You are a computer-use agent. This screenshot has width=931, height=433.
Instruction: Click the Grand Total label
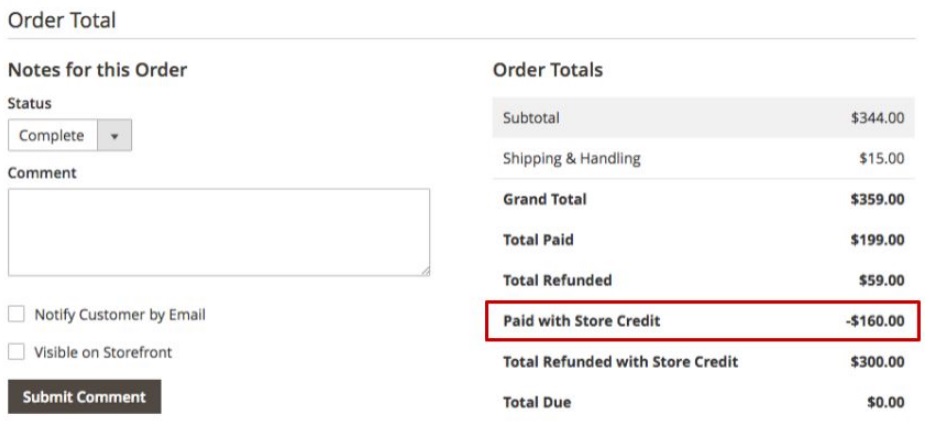click(544, 199)
